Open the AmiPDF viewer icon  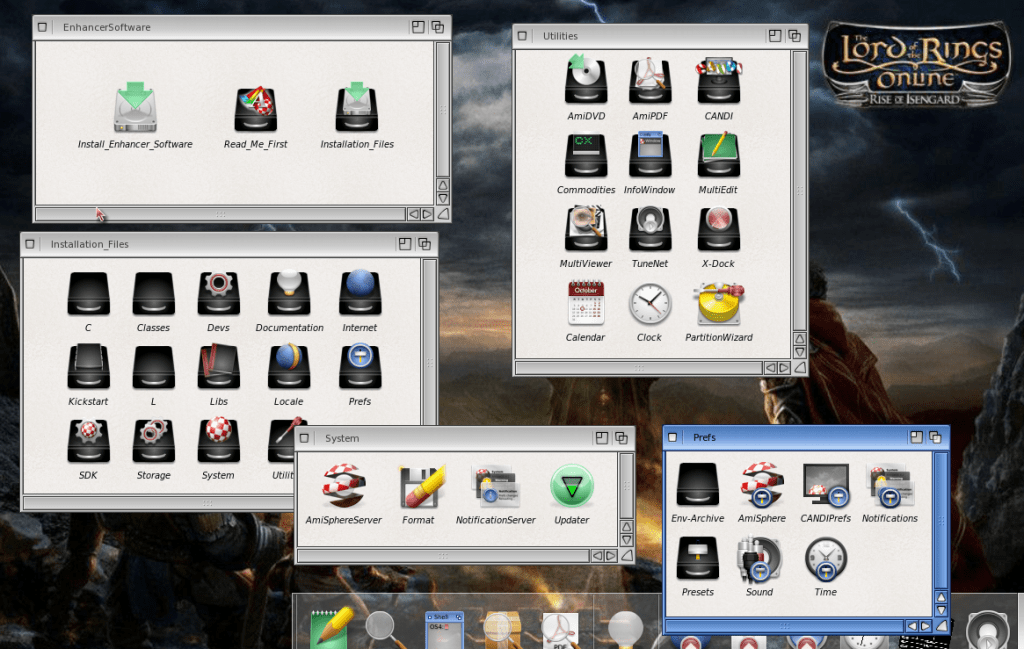click(649, 81)
